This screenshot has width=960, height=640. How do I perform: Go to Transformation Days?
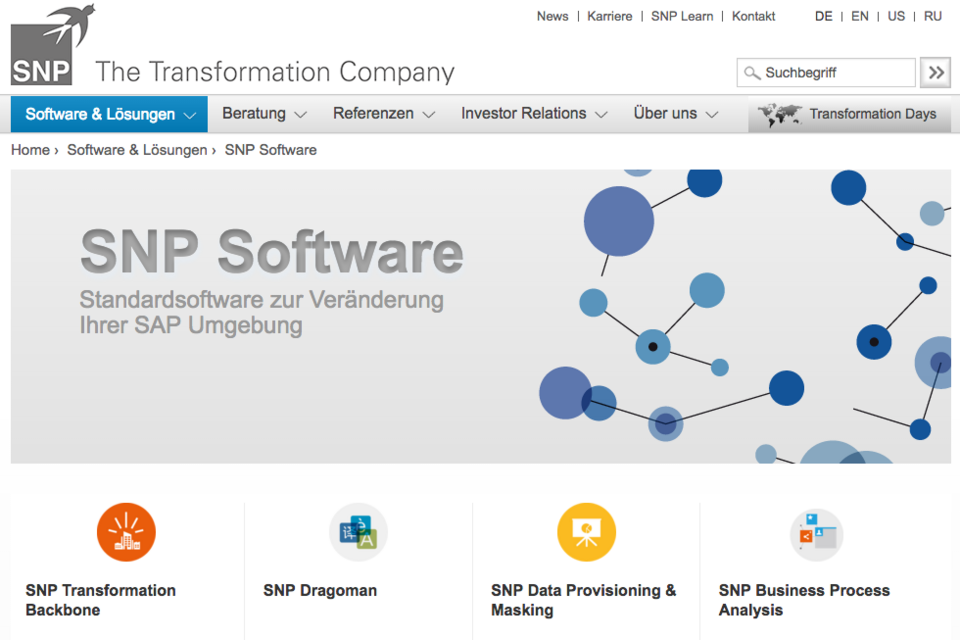pos(849,114)
